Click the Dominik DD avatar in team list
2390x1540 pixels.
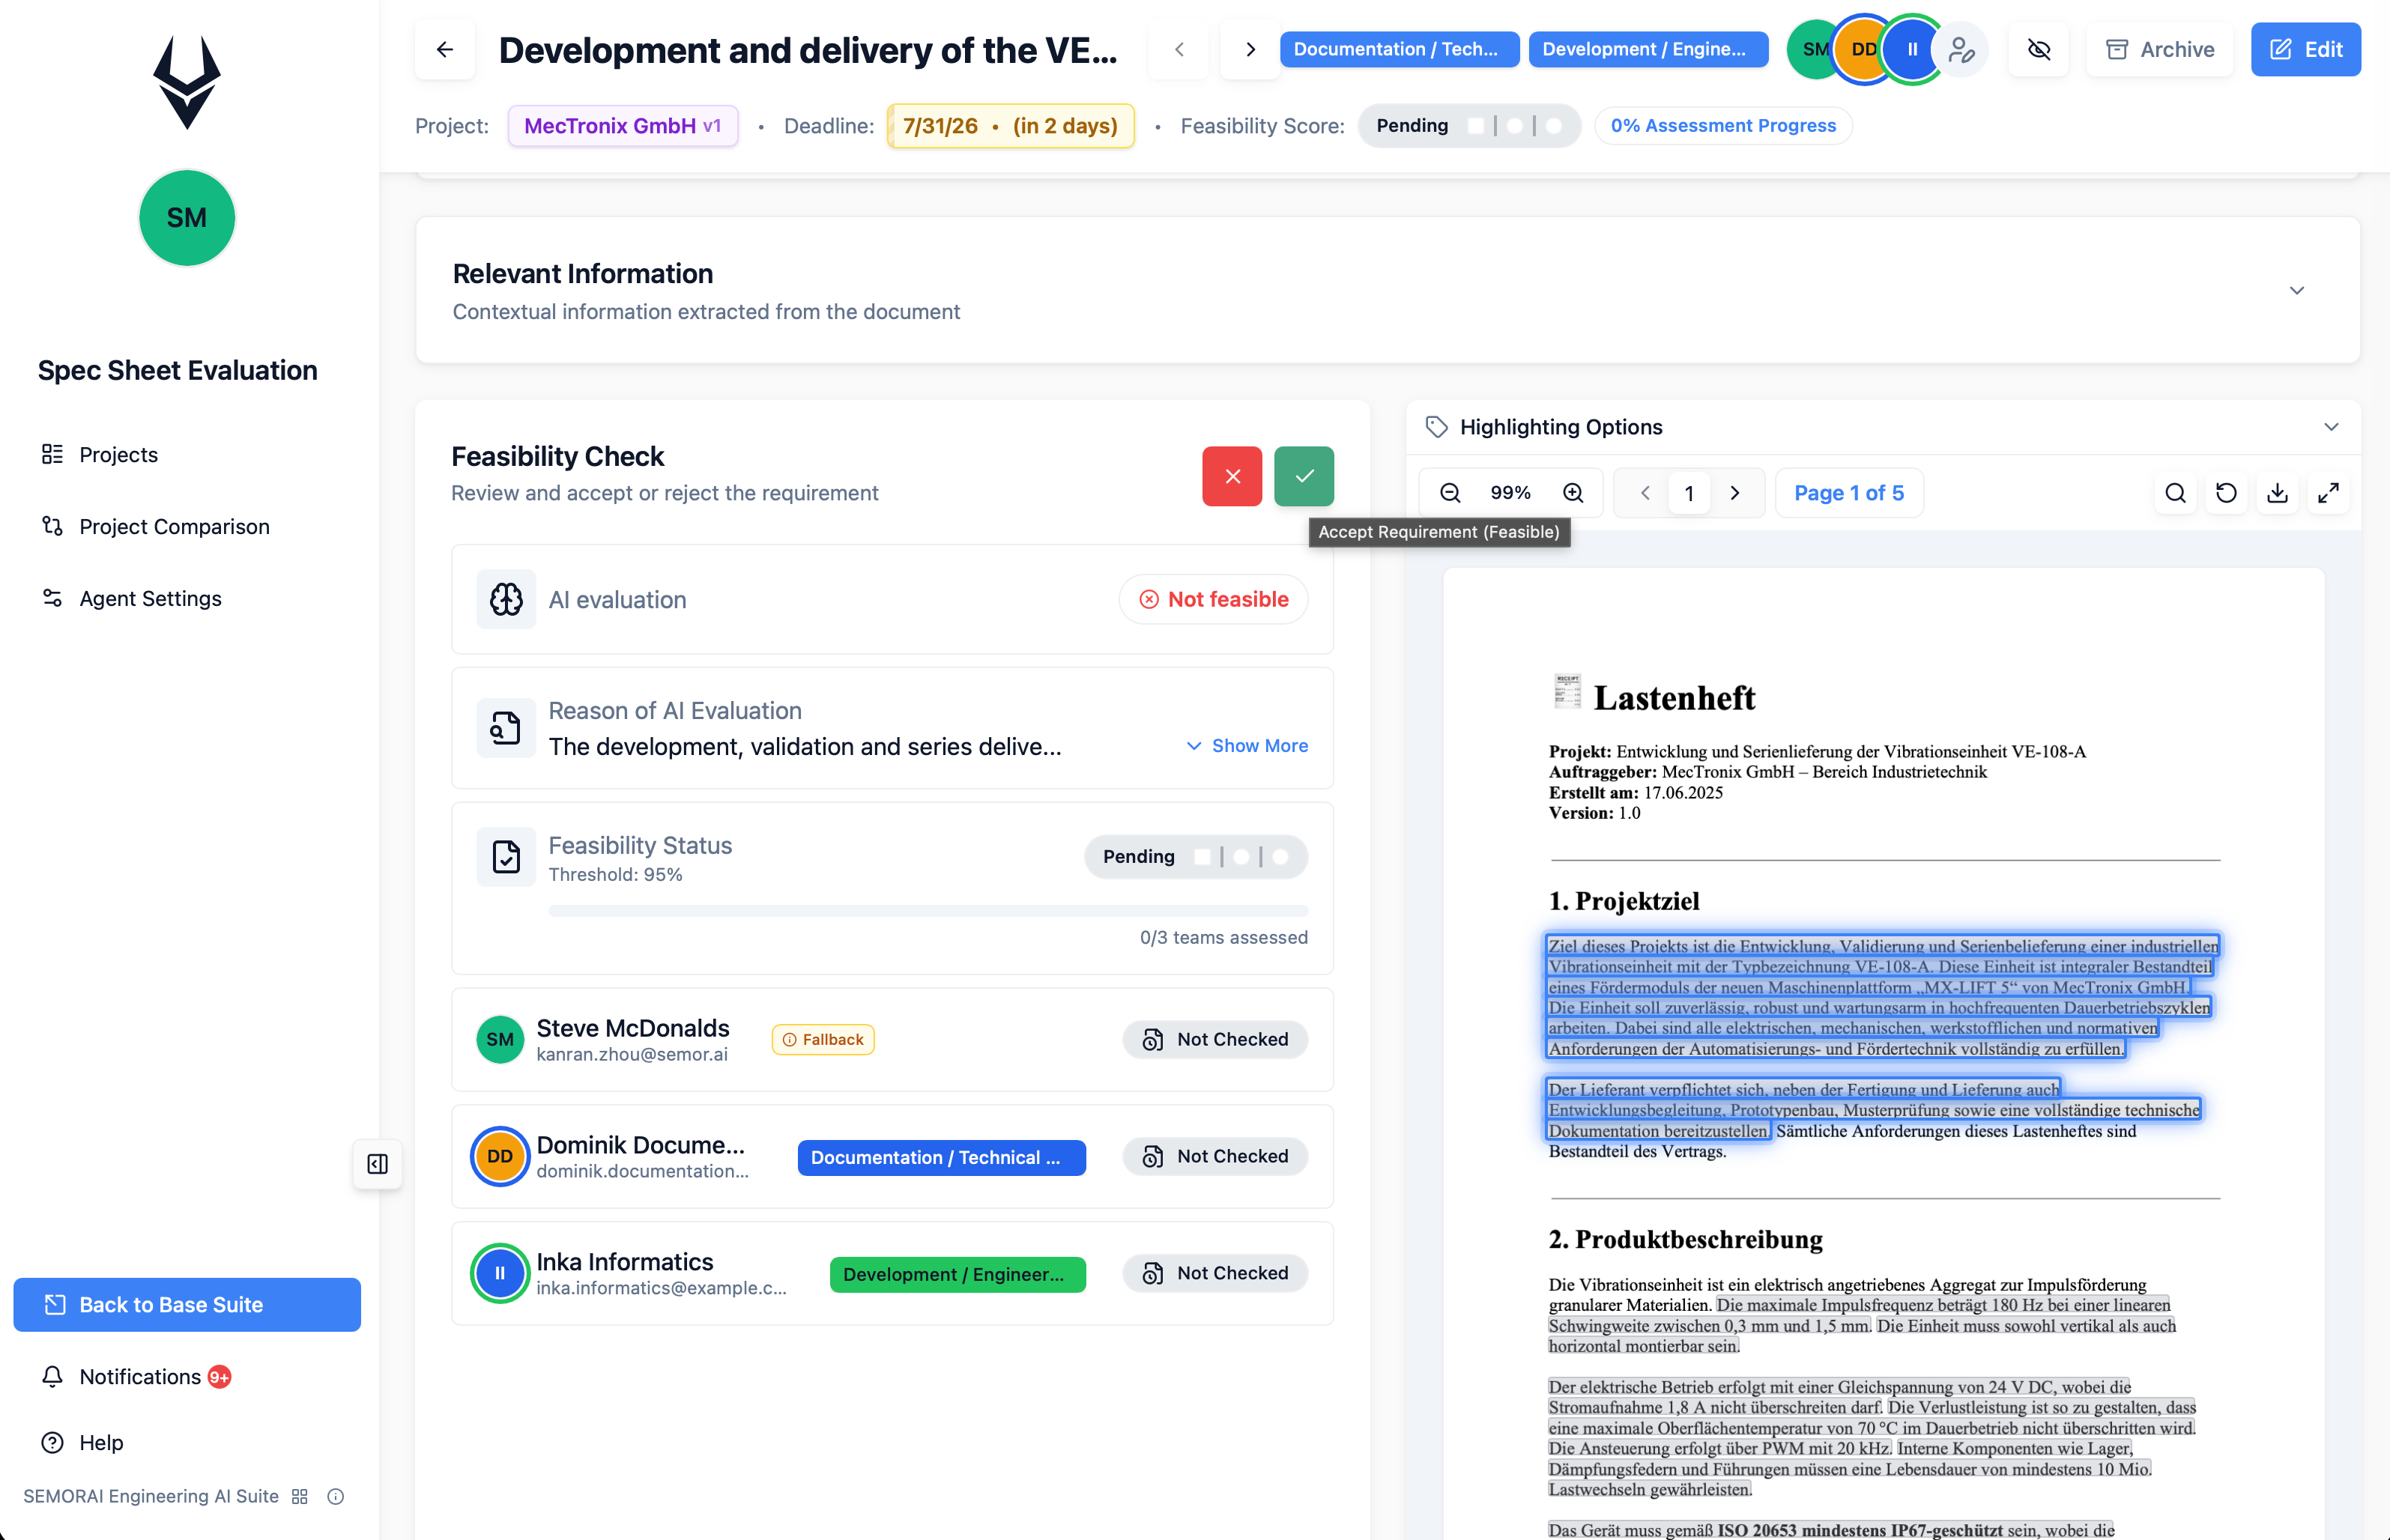point(500,1156)
